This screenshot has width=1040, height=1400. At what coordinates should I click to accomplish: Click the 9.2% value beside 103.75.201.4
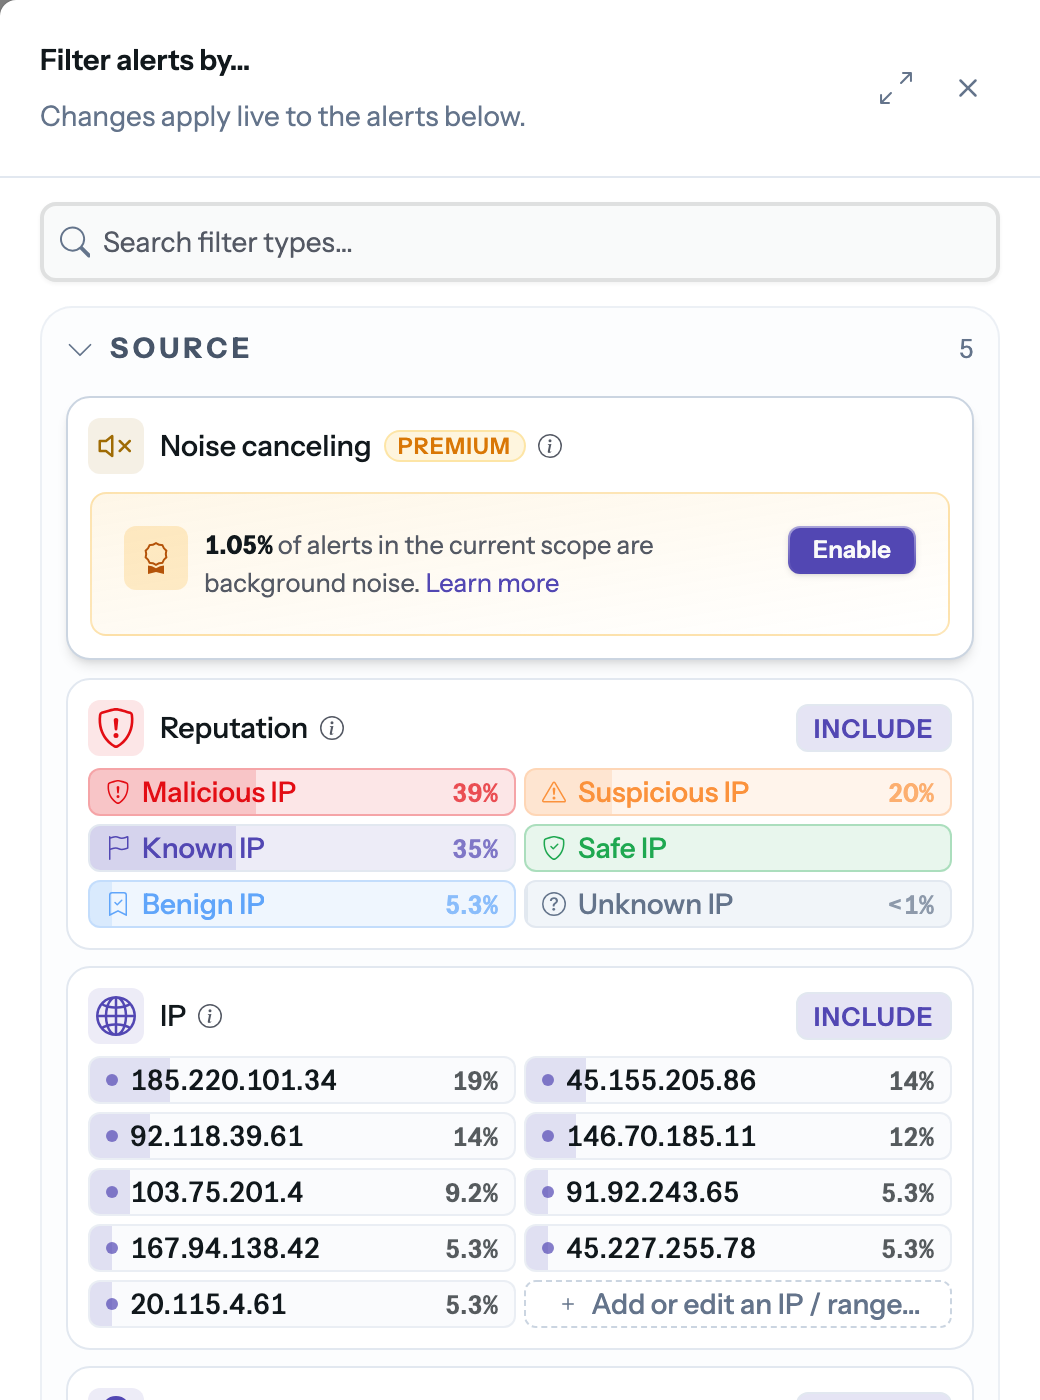(x=472, y=1193)
